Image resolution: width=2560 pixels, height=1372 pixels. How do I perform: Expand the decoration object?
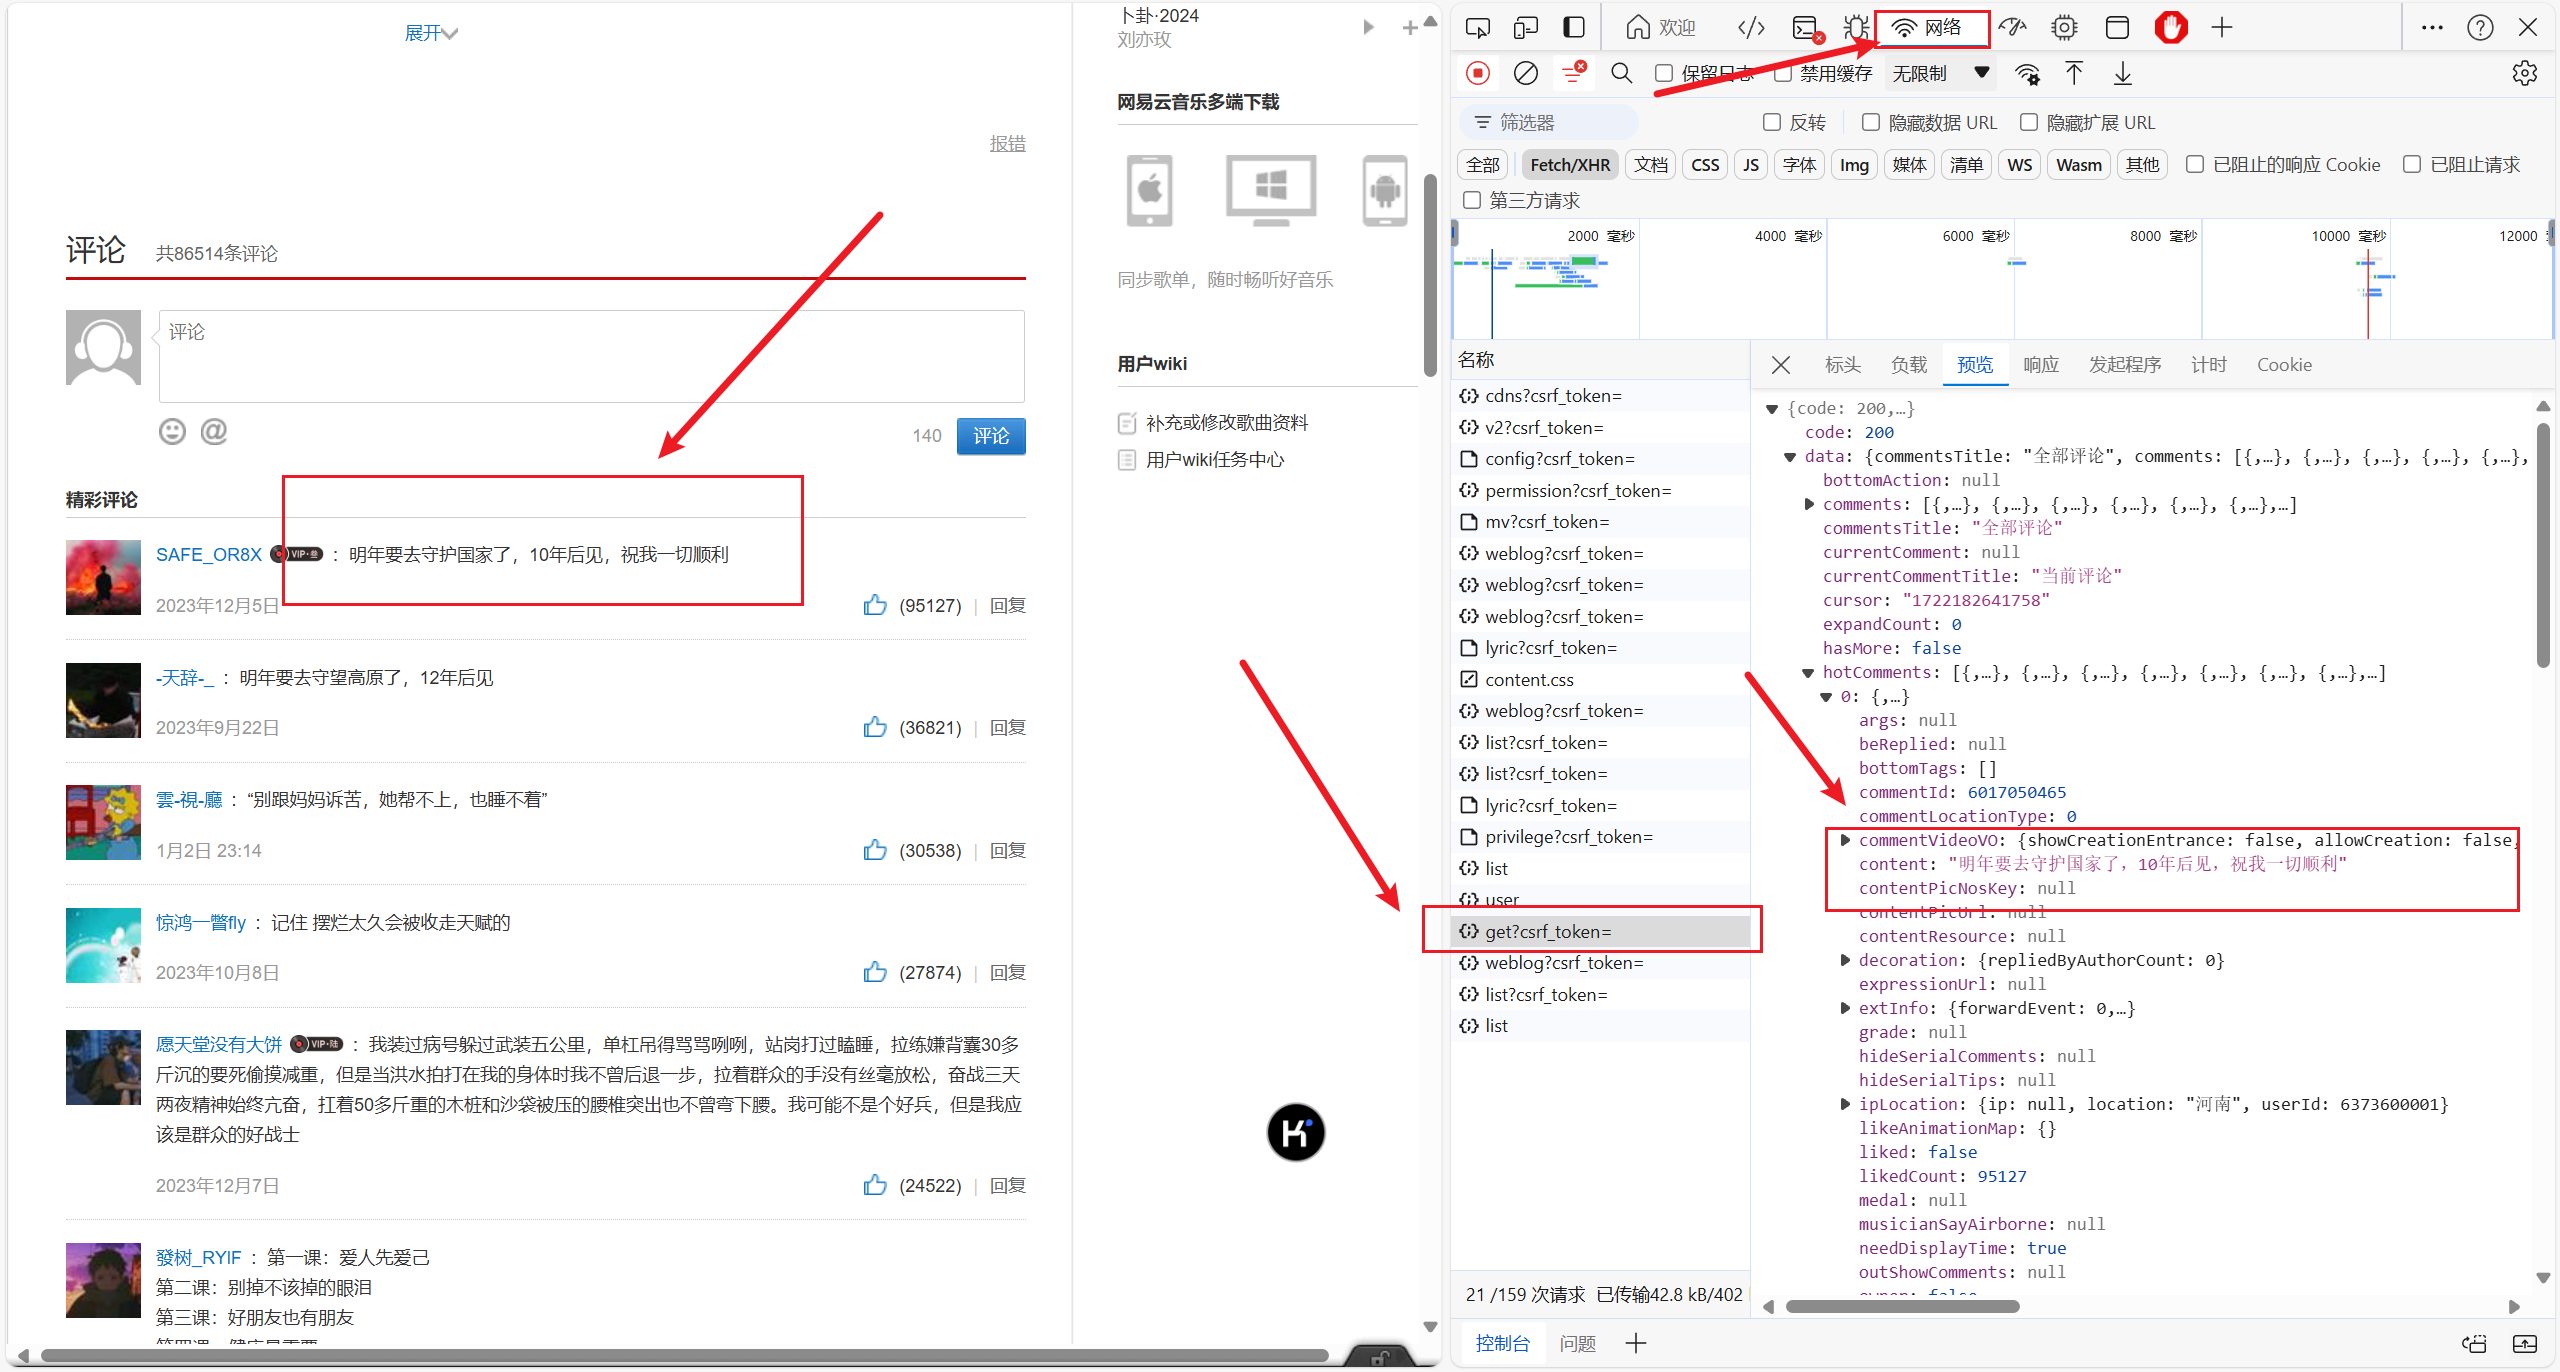point(1845,960)
